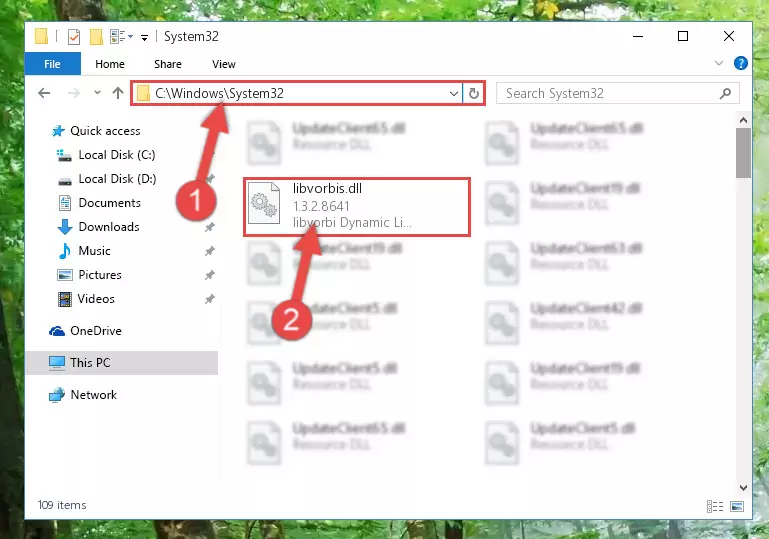Open the File ribbon tab
769x539 pixels.
(52, 64)
